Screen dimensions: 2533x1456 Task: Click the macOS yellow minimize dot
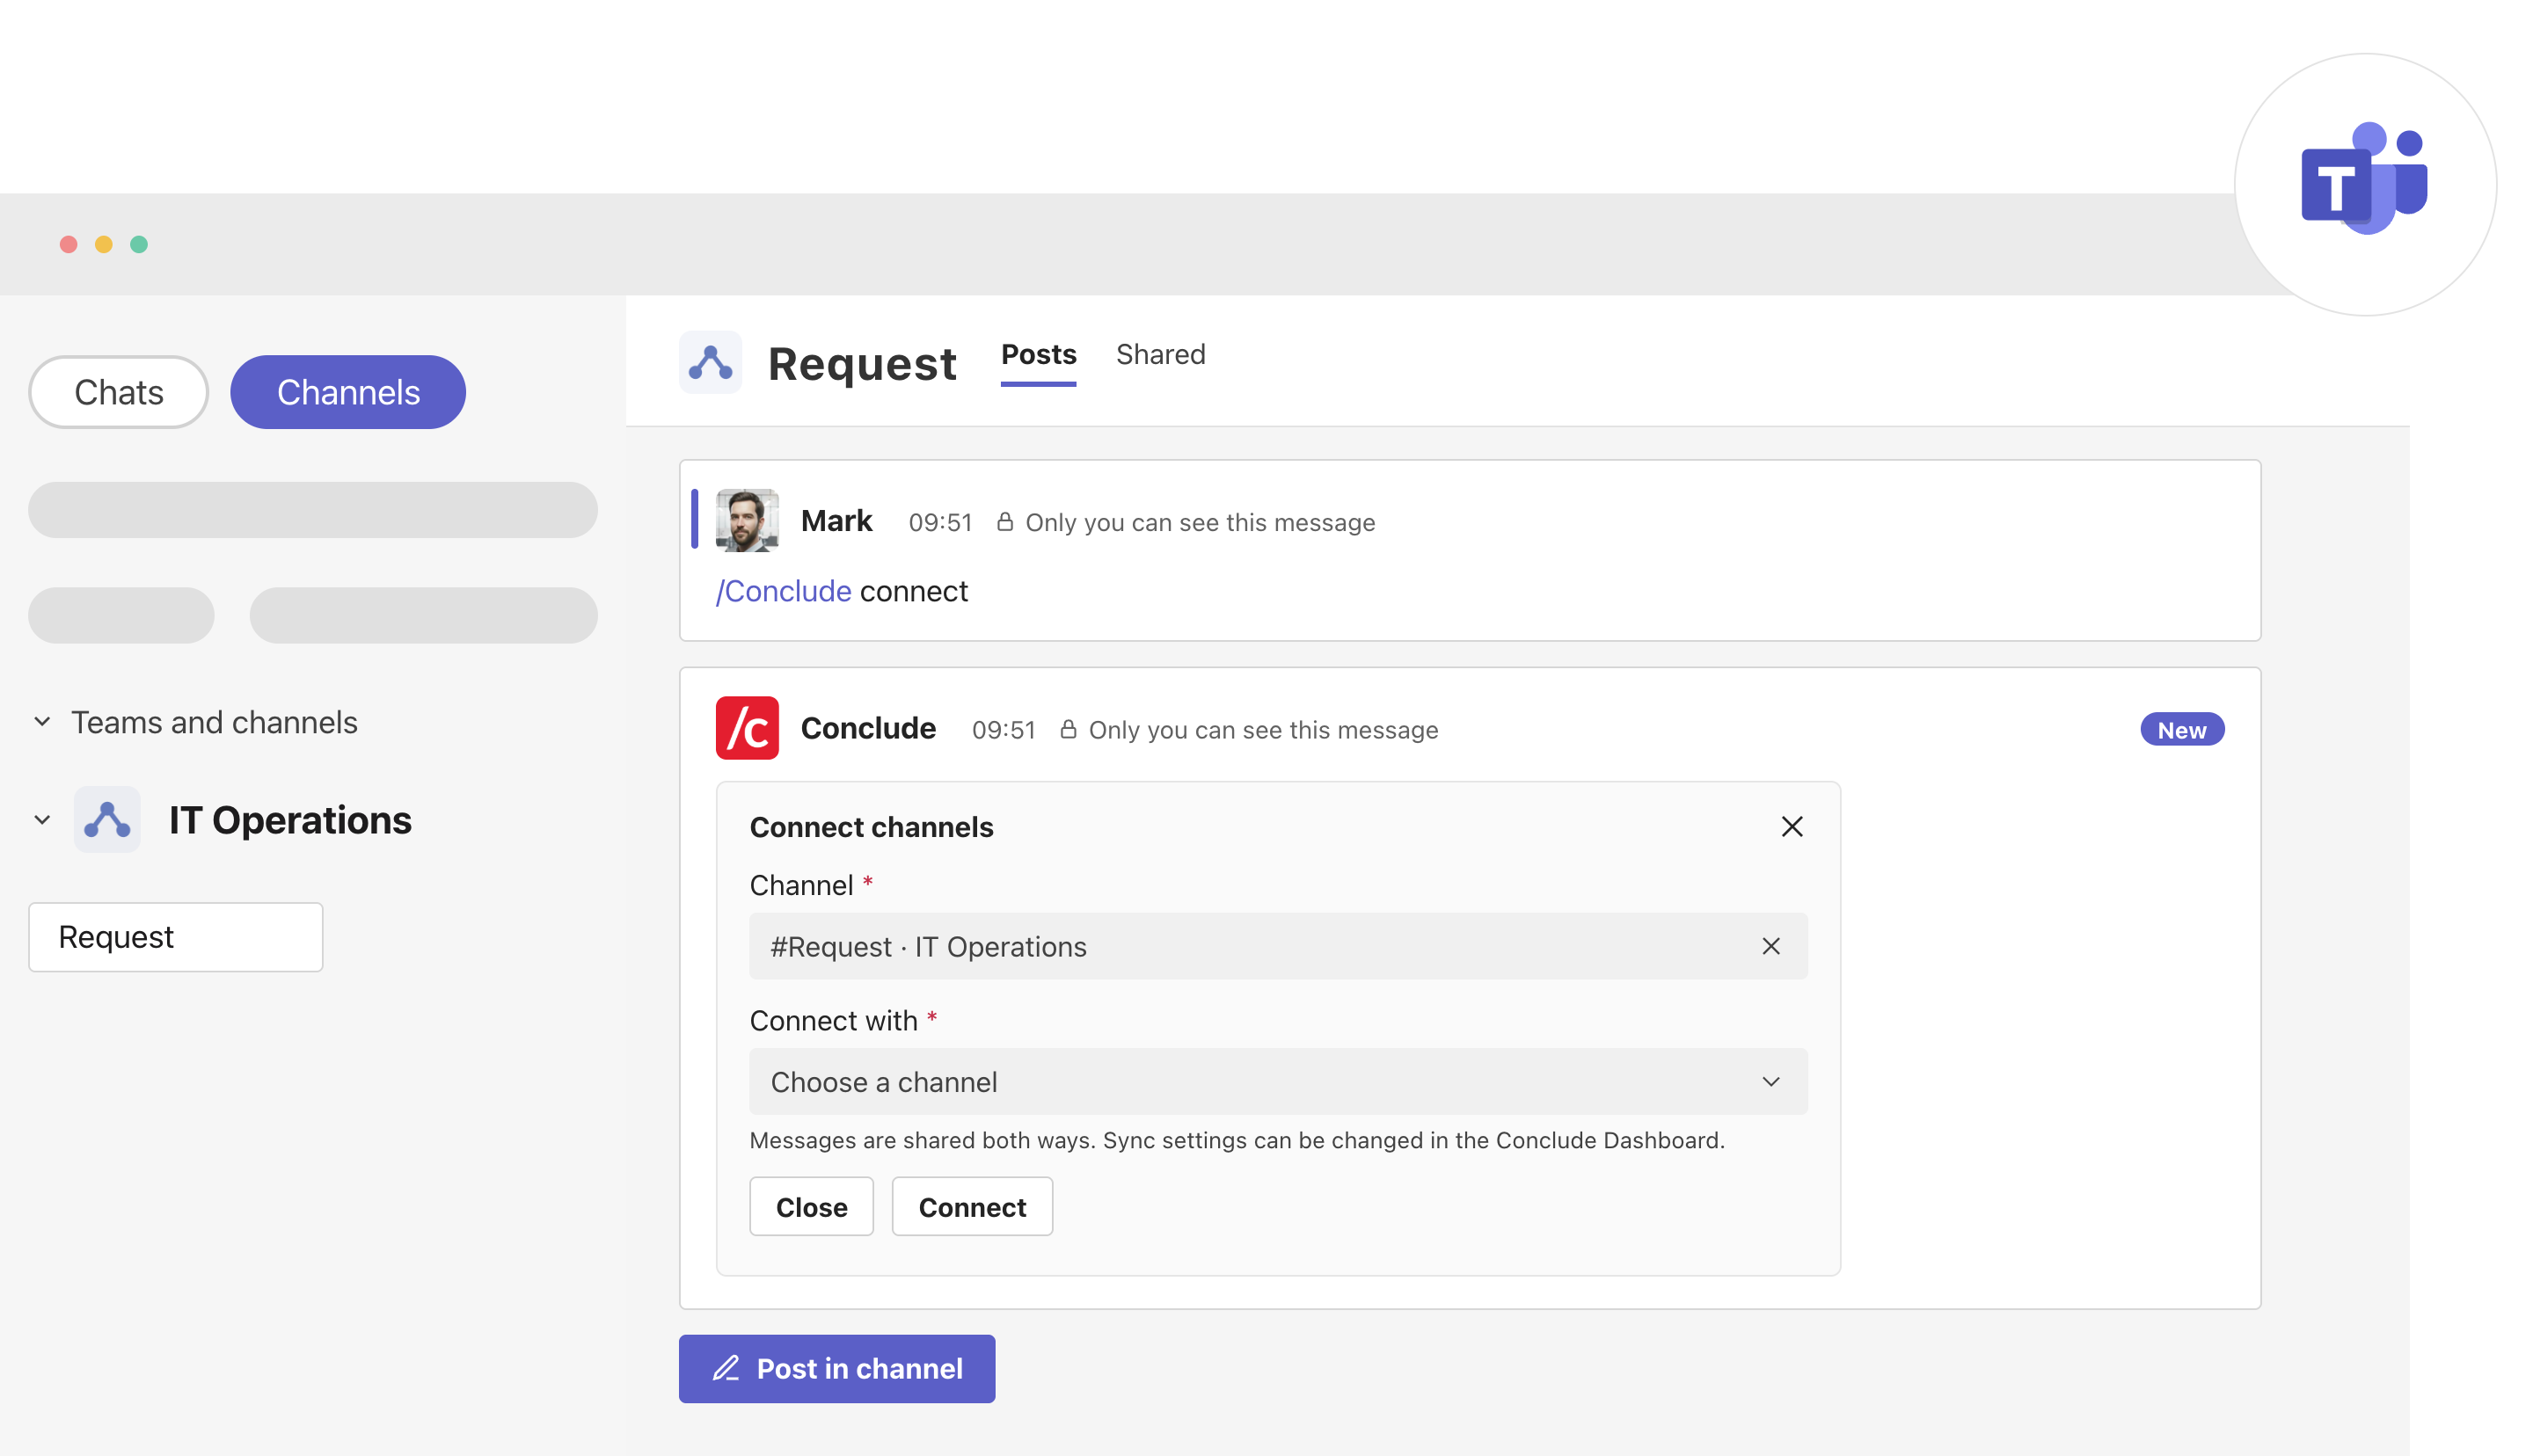[103, 244]
